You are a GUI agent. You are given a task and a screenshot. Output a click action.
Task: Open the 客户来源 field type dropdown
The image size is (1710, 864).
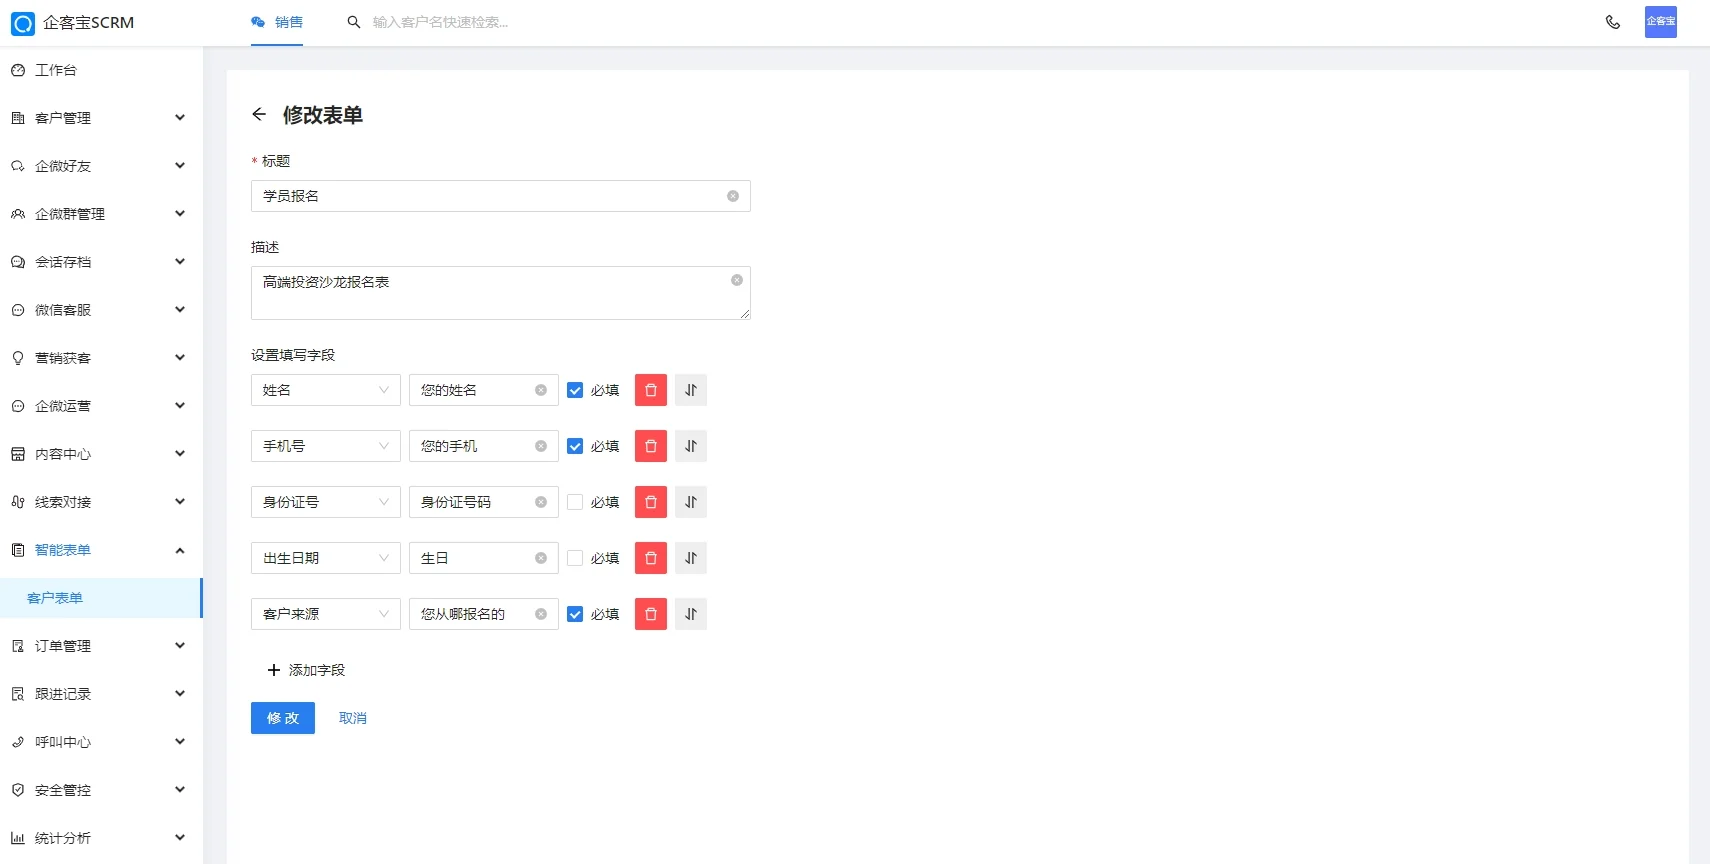[x=326, y=614]
